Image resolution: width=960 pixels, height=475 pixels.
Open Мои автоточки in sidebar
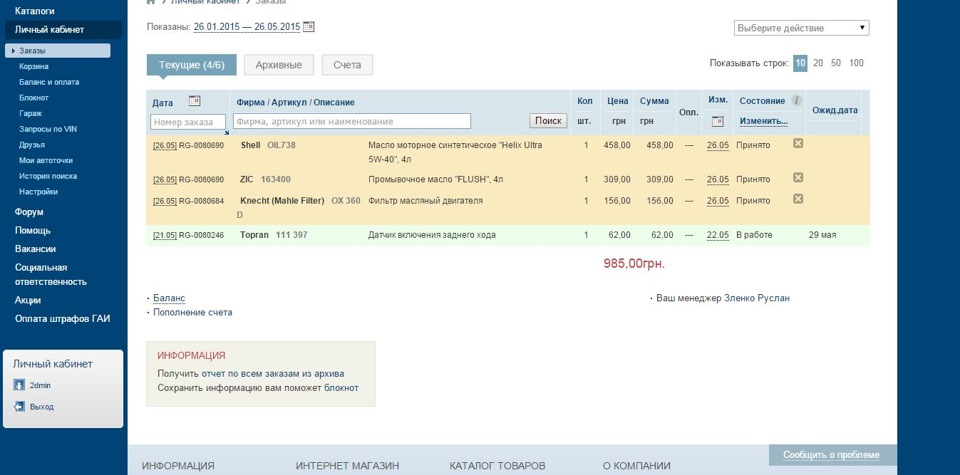(x=46, y=160)
